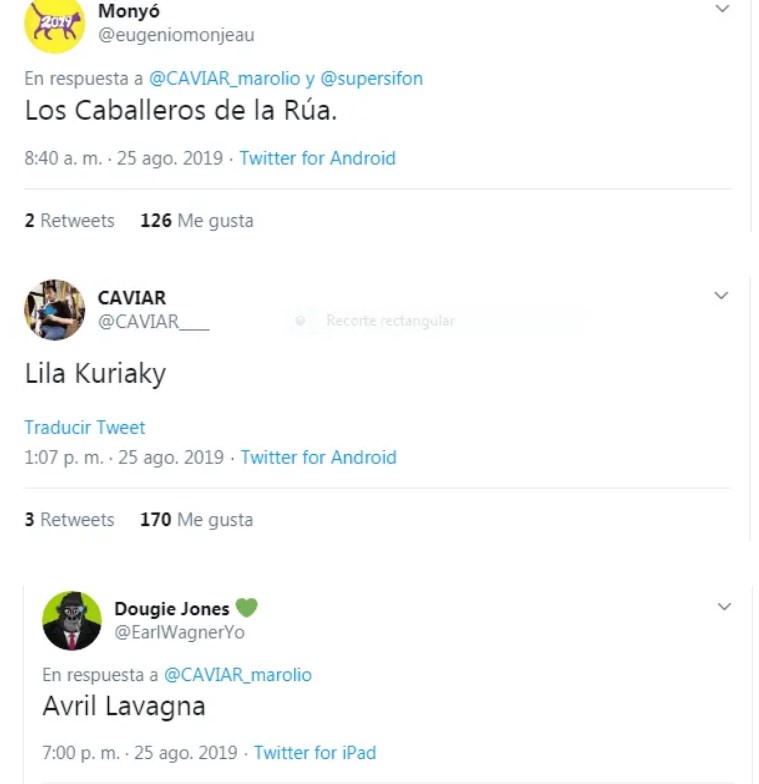The width and height of the screenshot is (759, 784).
Task: View the 2 Retweets list
Action: (x=70, y=220)
